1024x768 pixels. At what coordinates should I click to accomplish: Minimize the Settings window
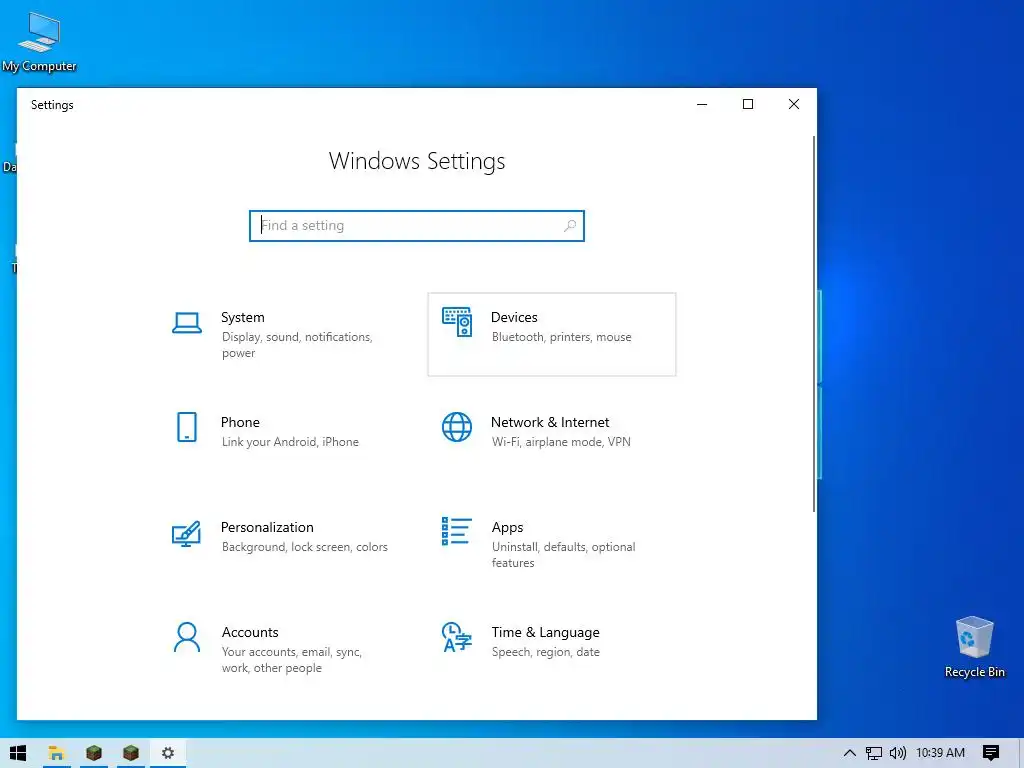click(702, 104)
